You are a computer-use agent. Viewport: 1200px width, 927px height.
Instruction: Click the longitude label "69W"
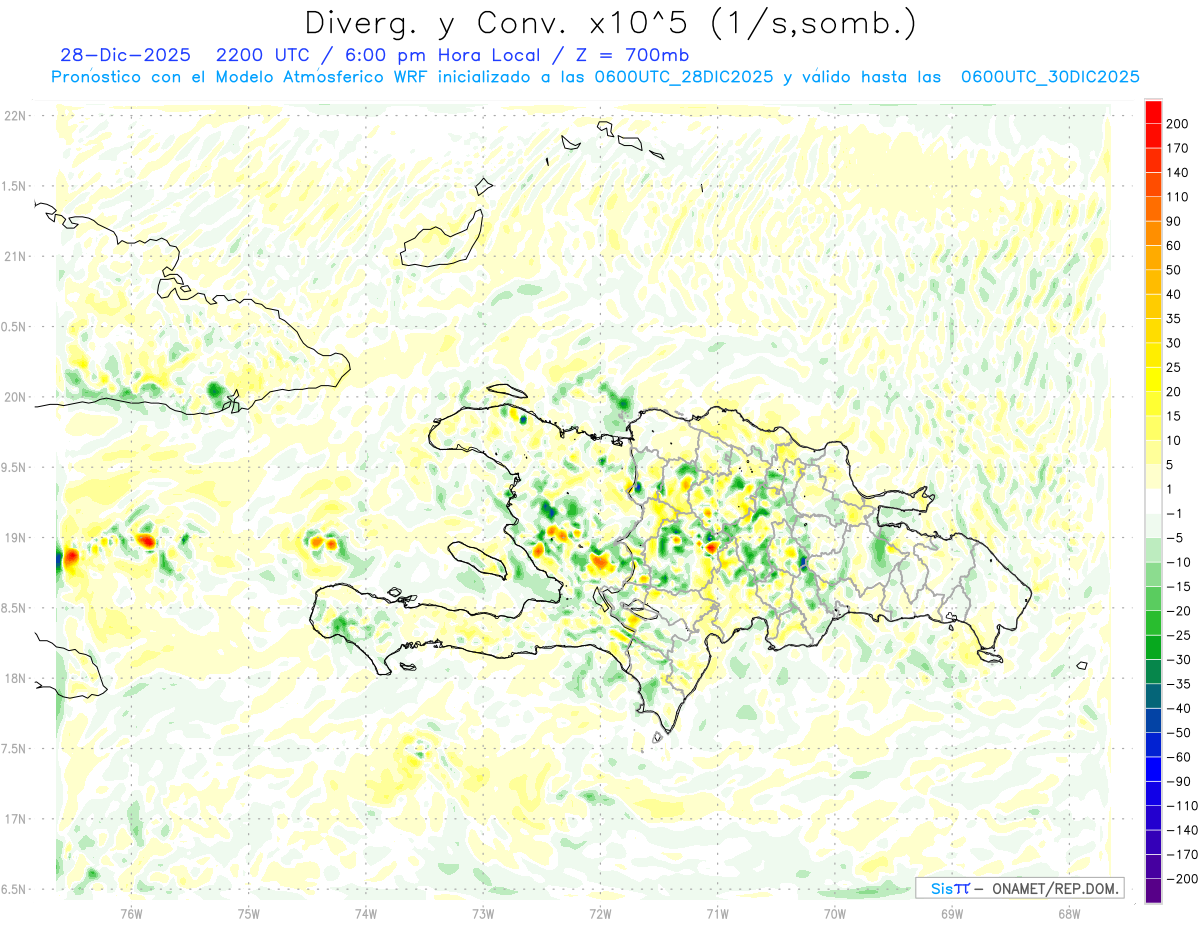click(952, 914)
